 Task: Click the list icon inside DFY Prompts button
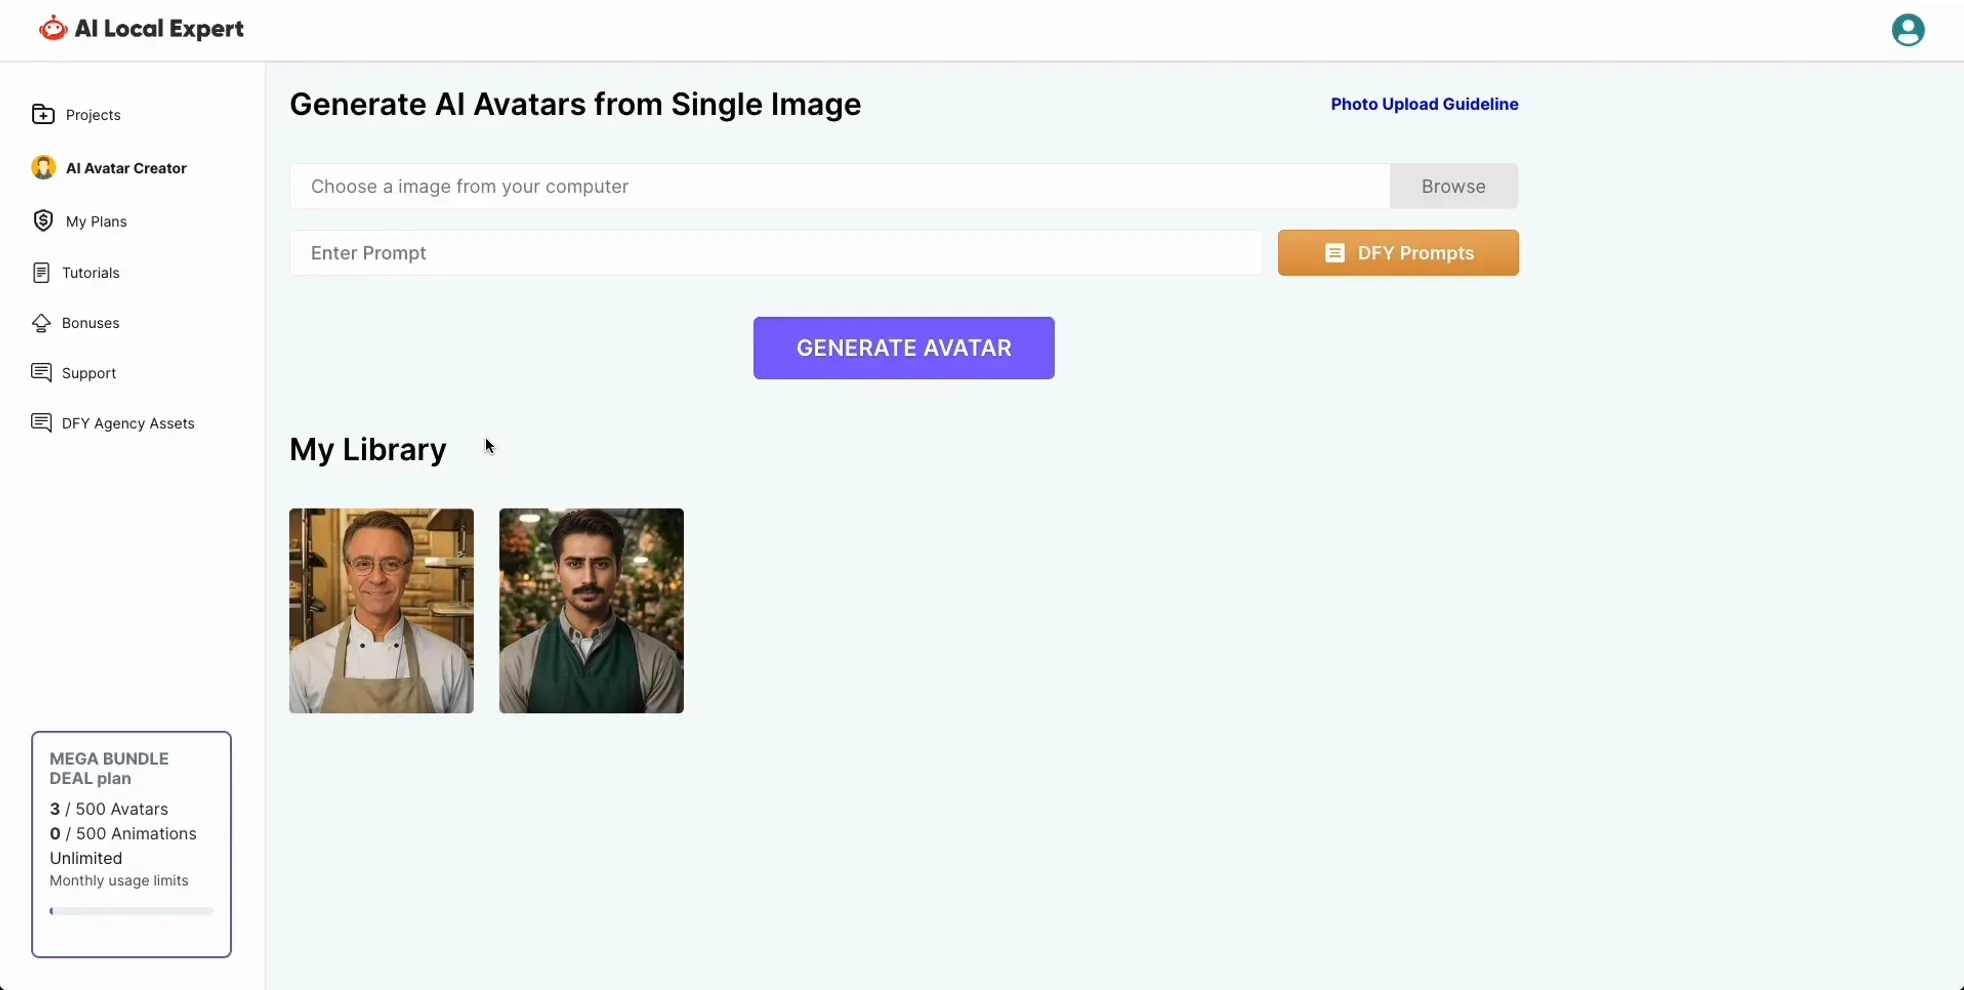tap(1334, 253)
